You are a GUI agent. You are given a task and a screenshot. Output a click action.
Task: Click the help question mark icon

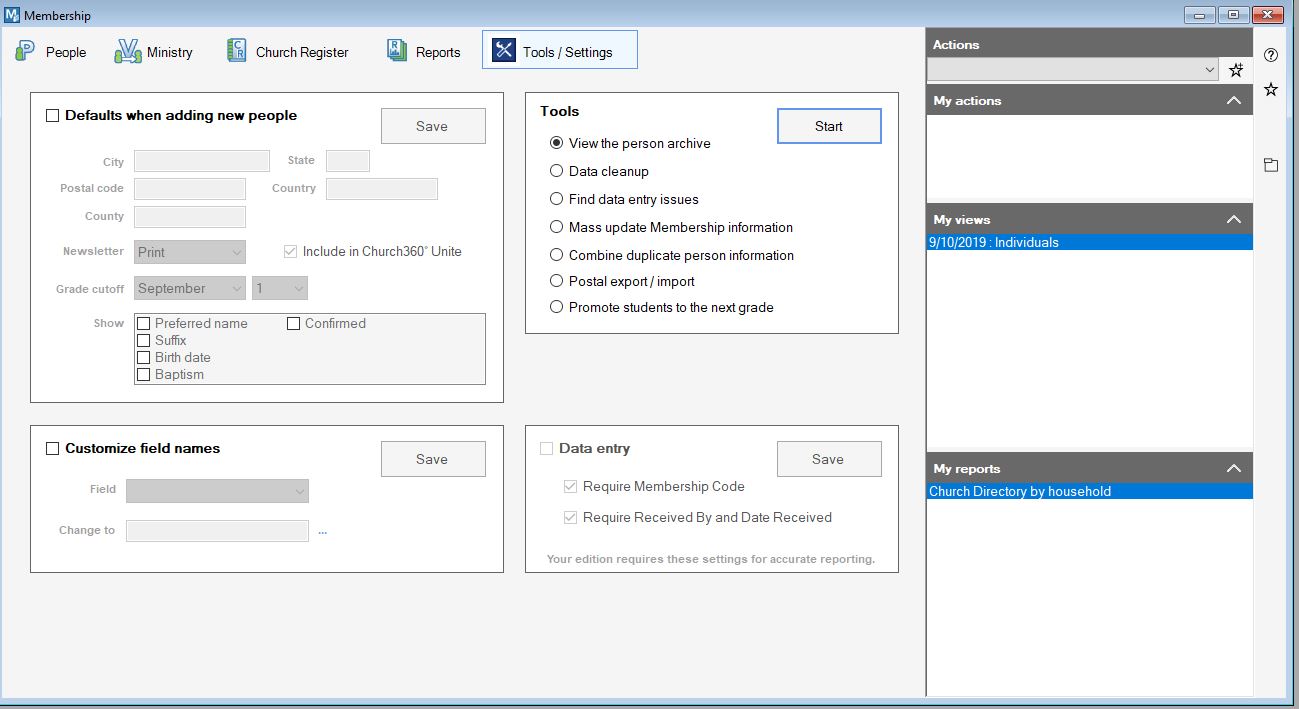(x=1271, y=55)
